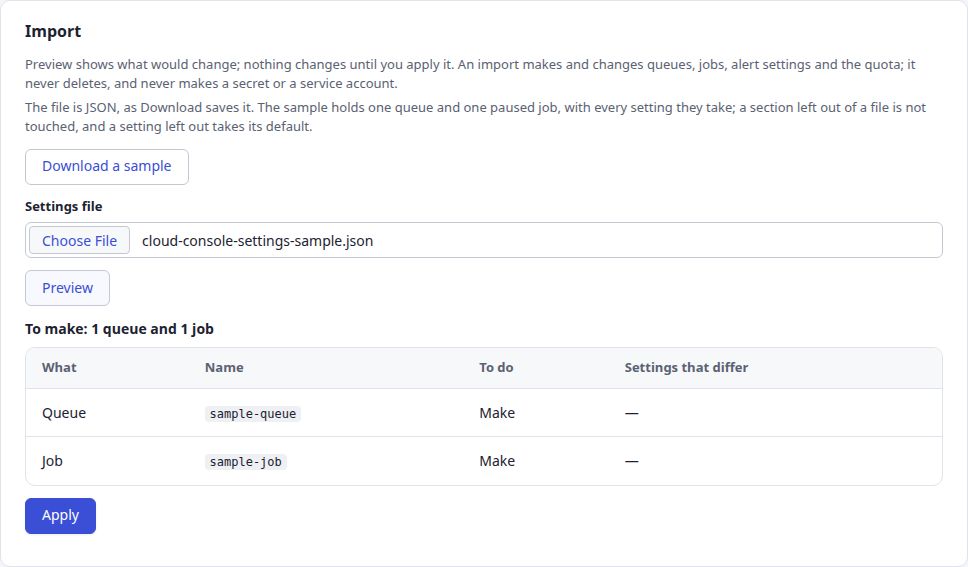Click the To do column header
The width and height of the screenshot is (968, 567).
click(x=496, y=368)
